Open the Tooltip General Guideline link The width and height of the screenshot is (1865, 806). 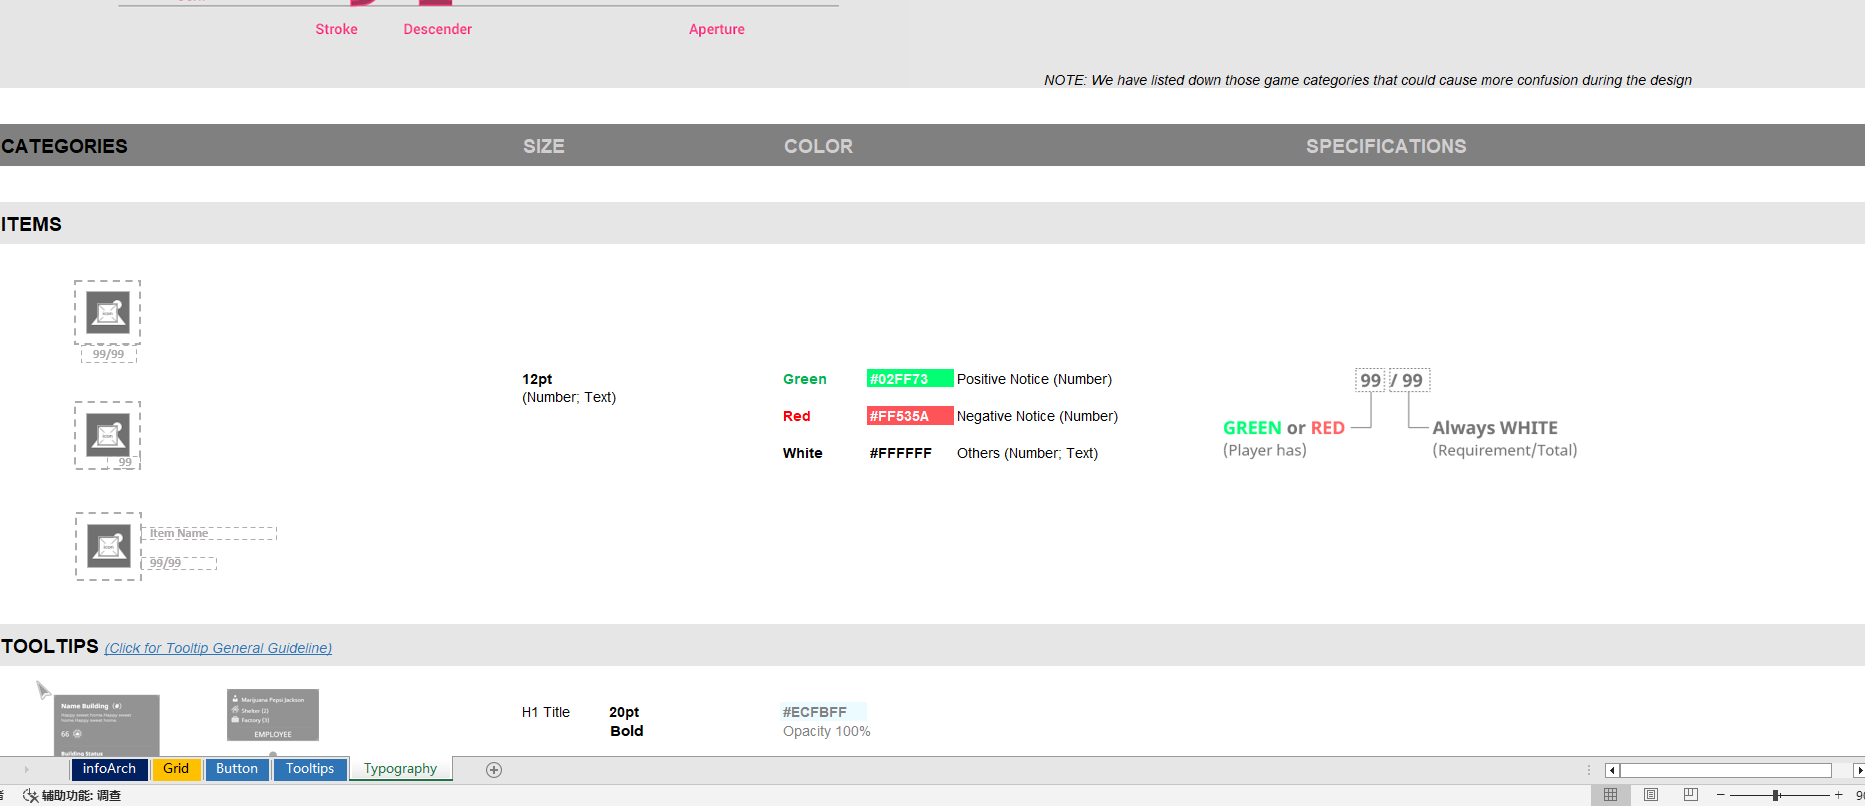pos(218,648)
